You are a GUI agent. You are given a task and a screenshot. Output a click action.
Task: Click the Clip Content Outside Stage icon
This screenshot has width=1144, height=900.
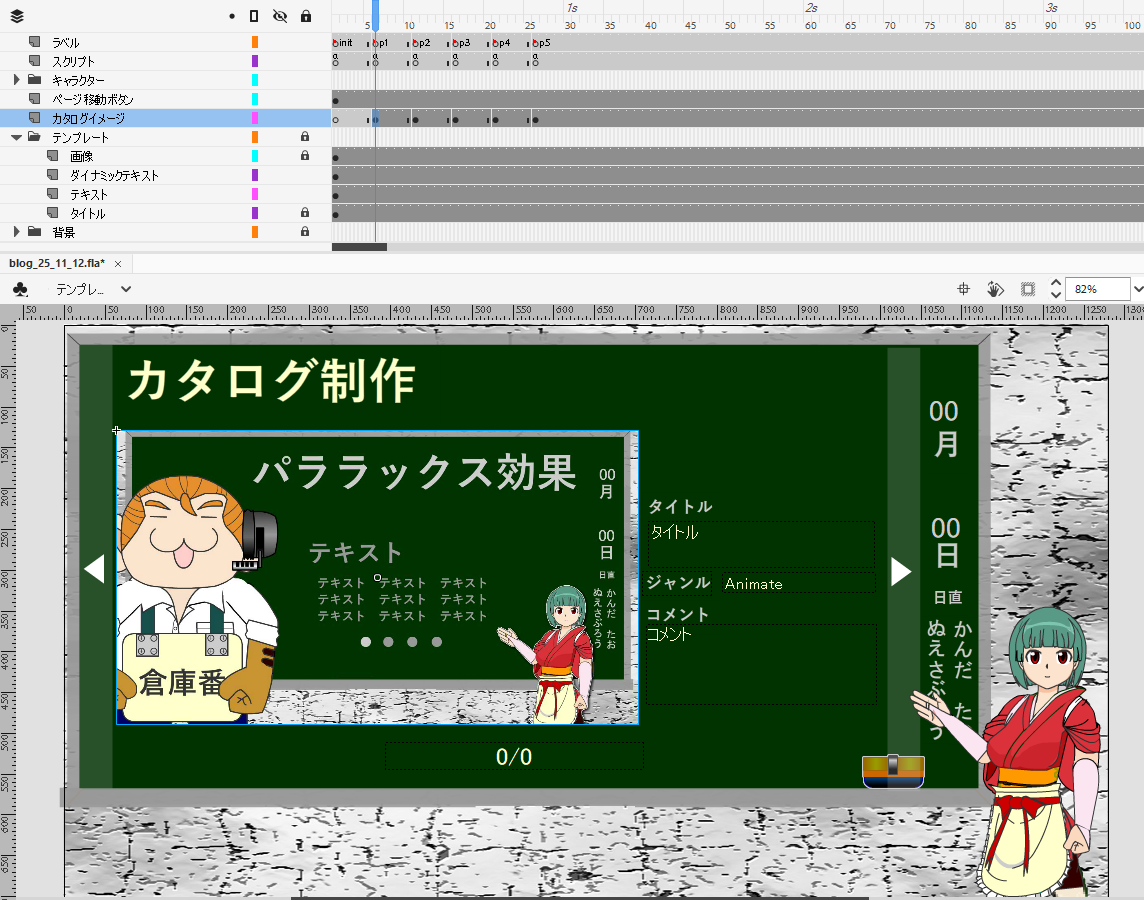pyautogui.click(x=1026, y=289)
